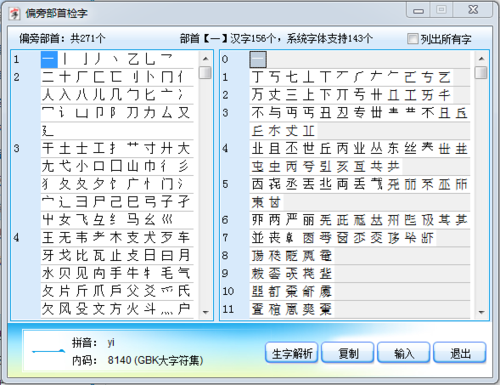
Task: Pick the character 下 in stroke row 2
Action: click(x=326, y=95)
